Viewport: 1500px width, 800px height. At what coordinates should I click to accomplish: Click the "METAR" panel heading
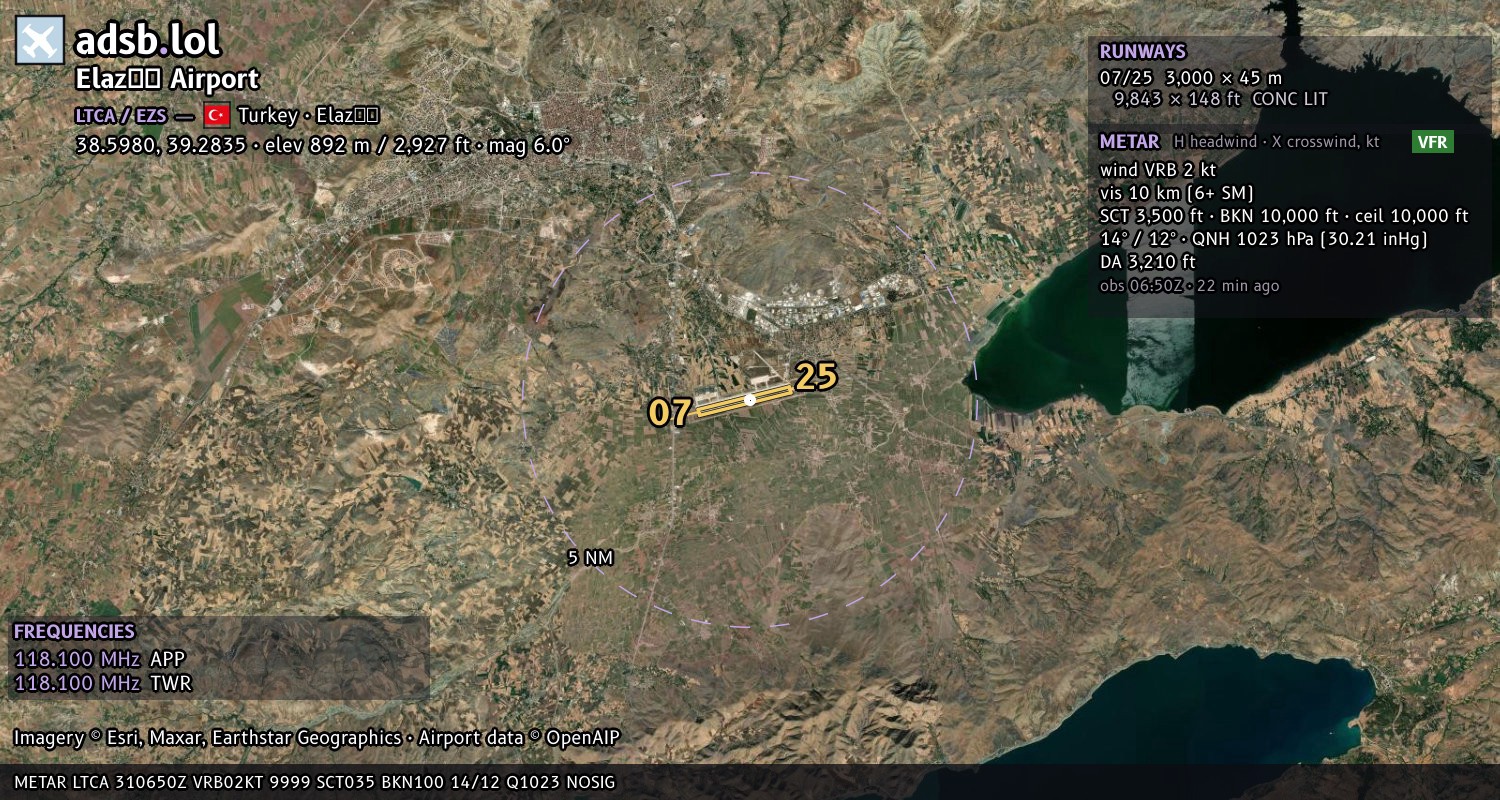pos(1129,142)
